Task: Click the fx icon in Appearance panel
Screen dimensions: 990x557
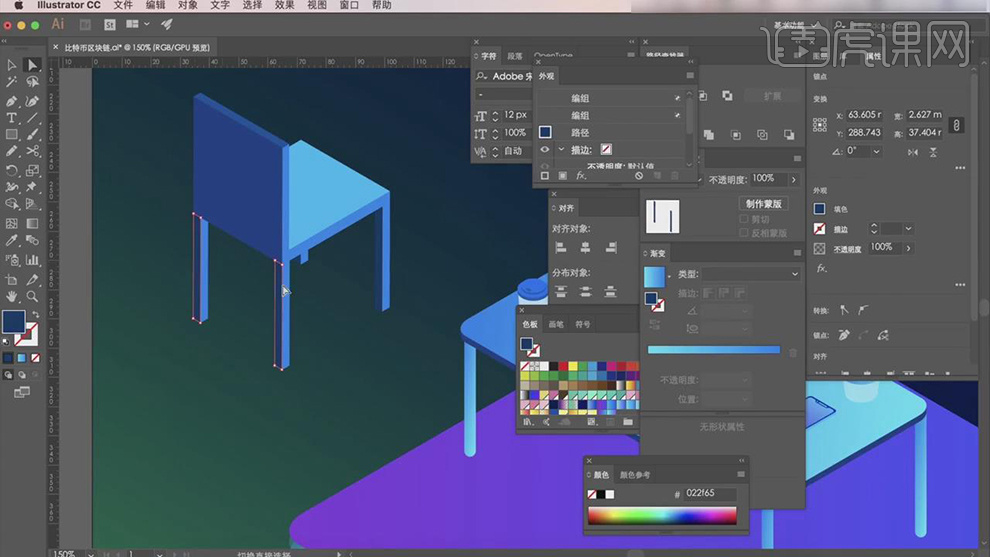Action: click(581, 176)
